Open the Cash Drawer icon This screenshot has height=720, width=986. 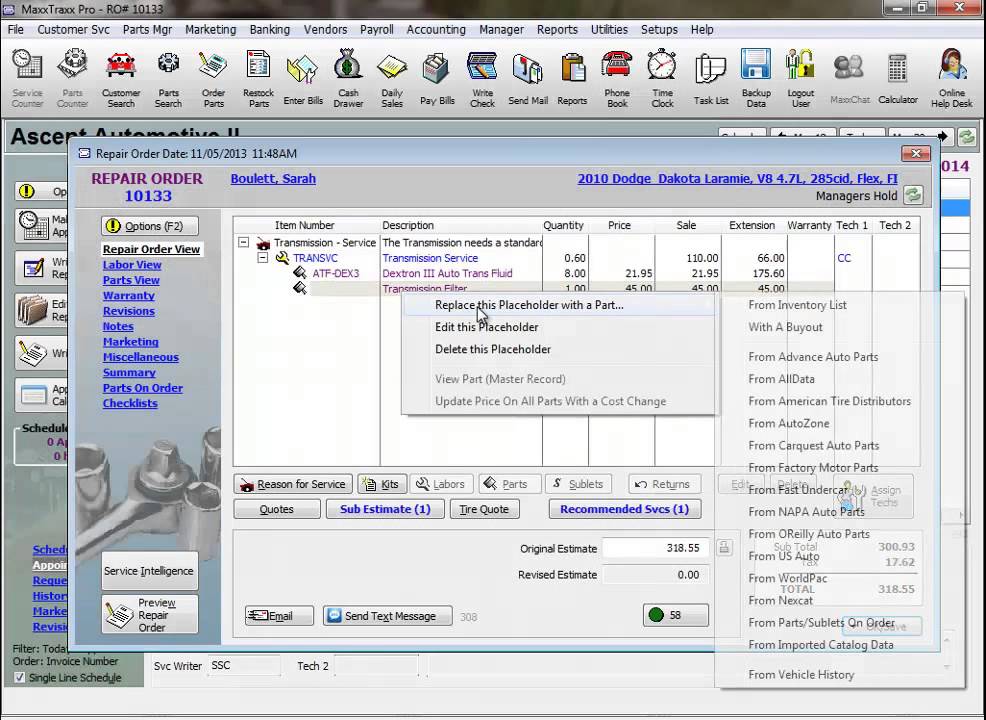click(348, 78)
